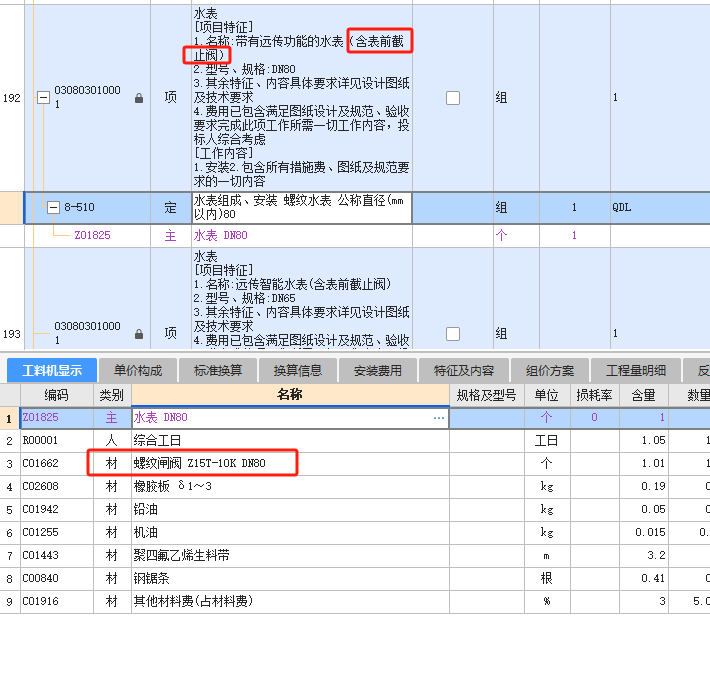Select code R00001 labor row
This screenshot has width=710, height=692.
coord(57,441)
